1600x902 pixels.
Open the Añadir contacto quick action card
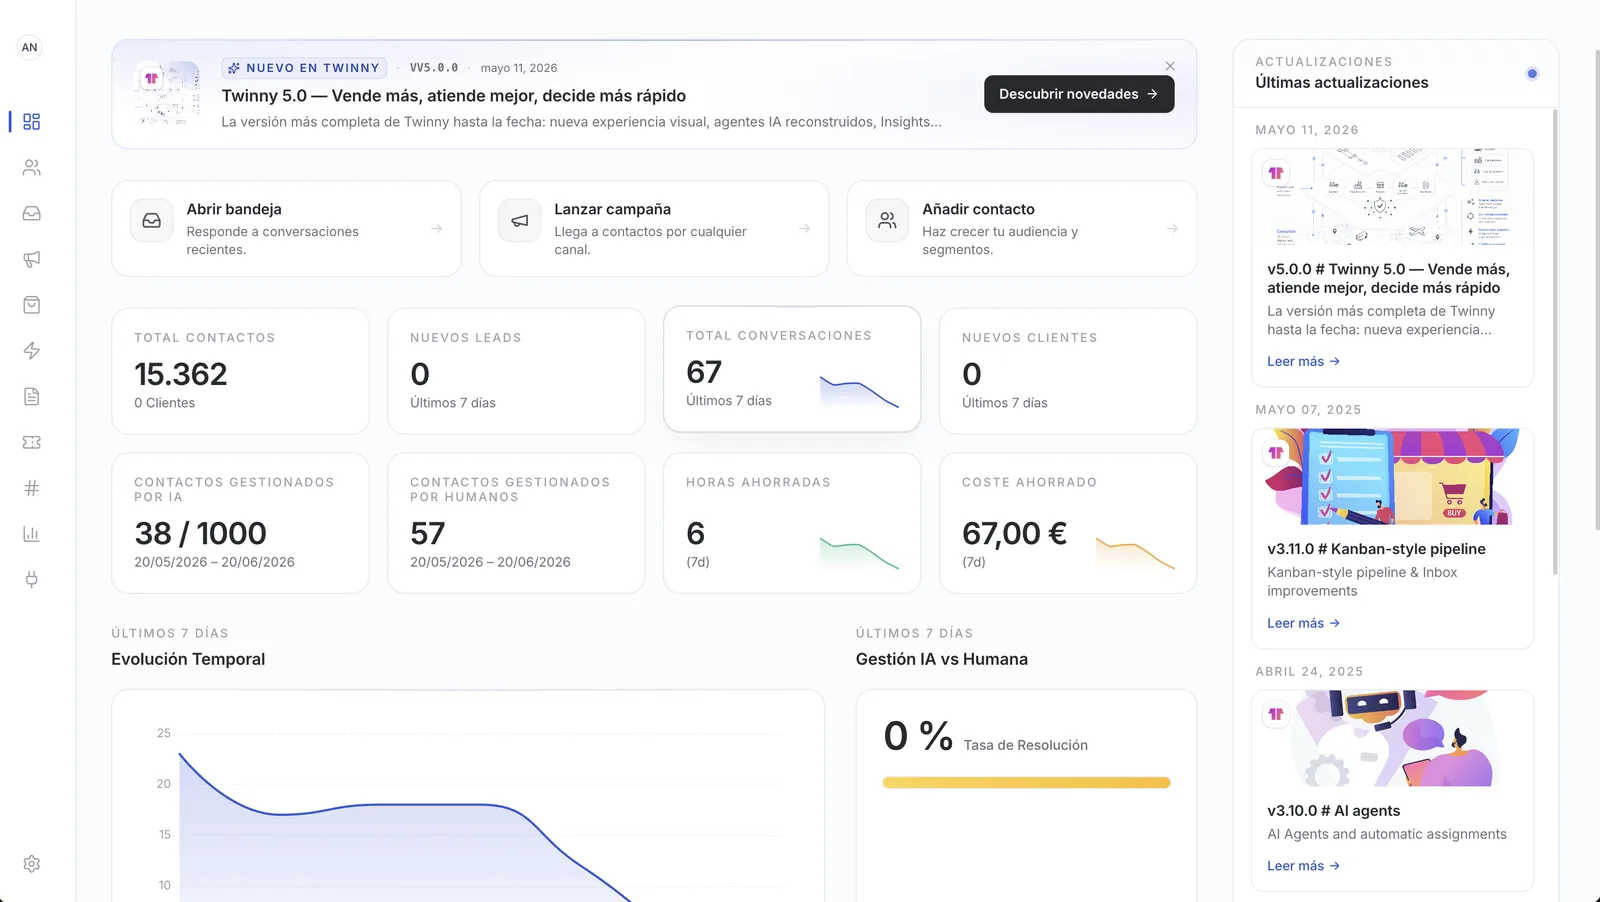(x=1022, y=229)
